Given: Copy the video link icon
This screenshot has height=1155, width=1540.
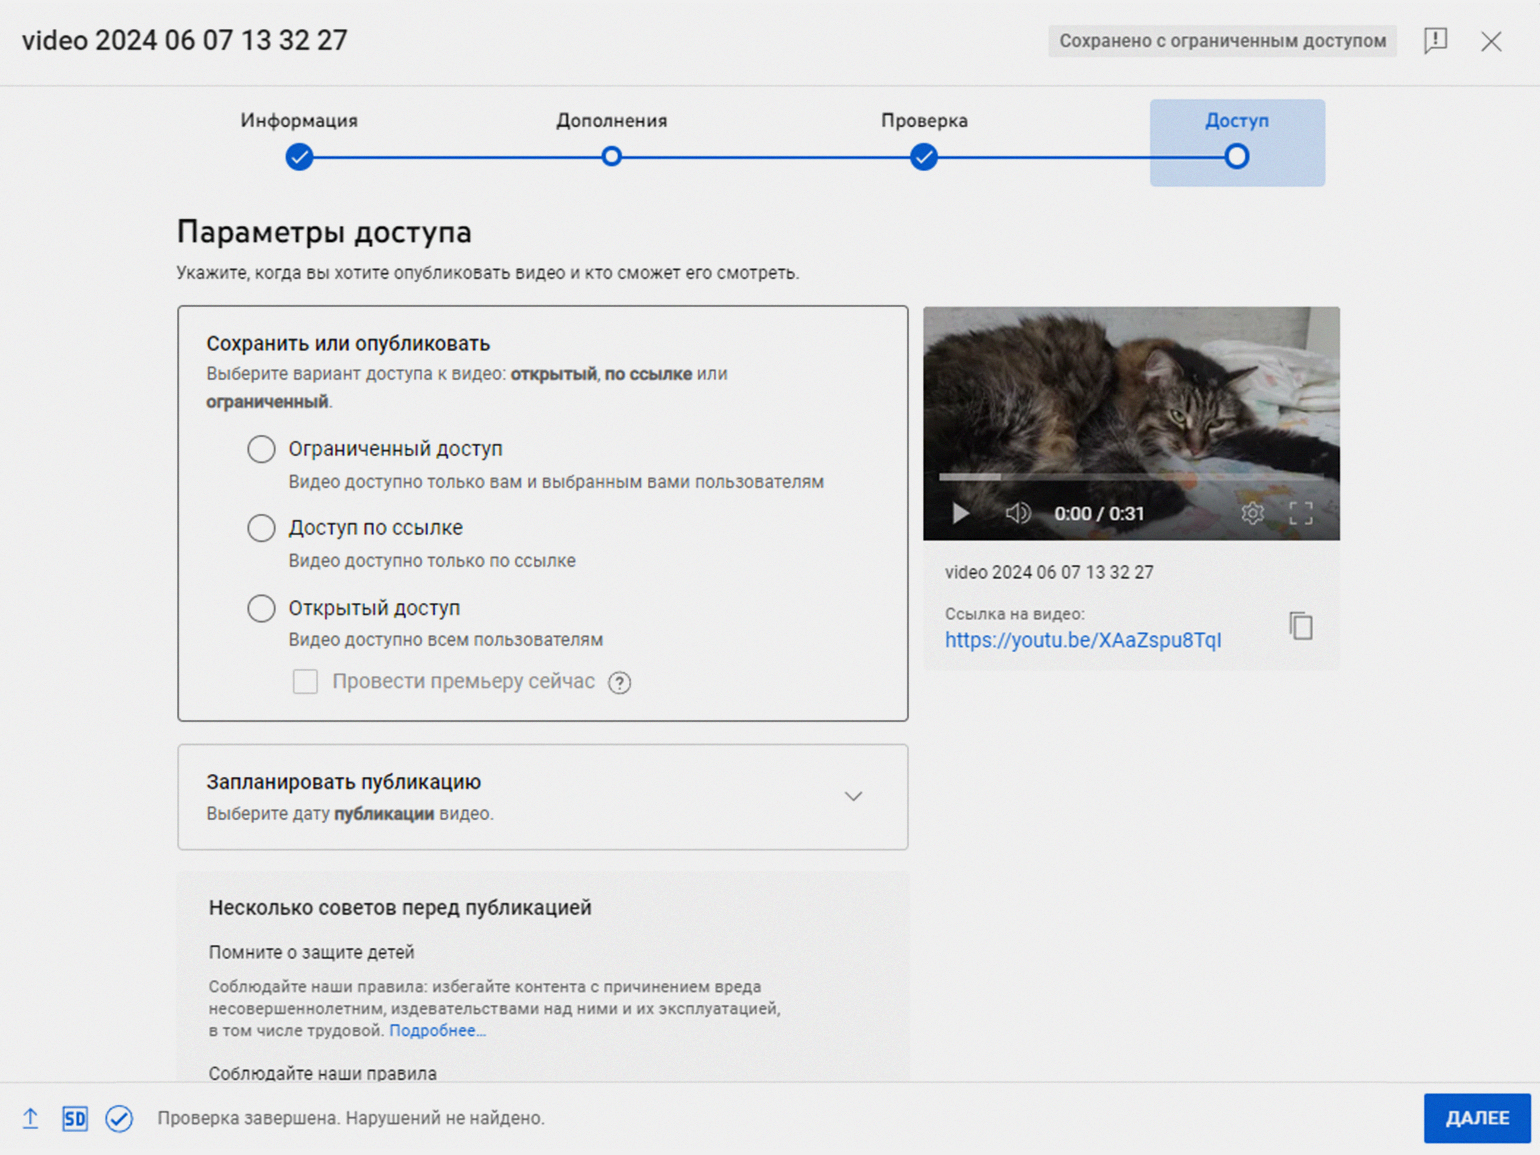Looking at the screenshot, I should click(1300, 626).
